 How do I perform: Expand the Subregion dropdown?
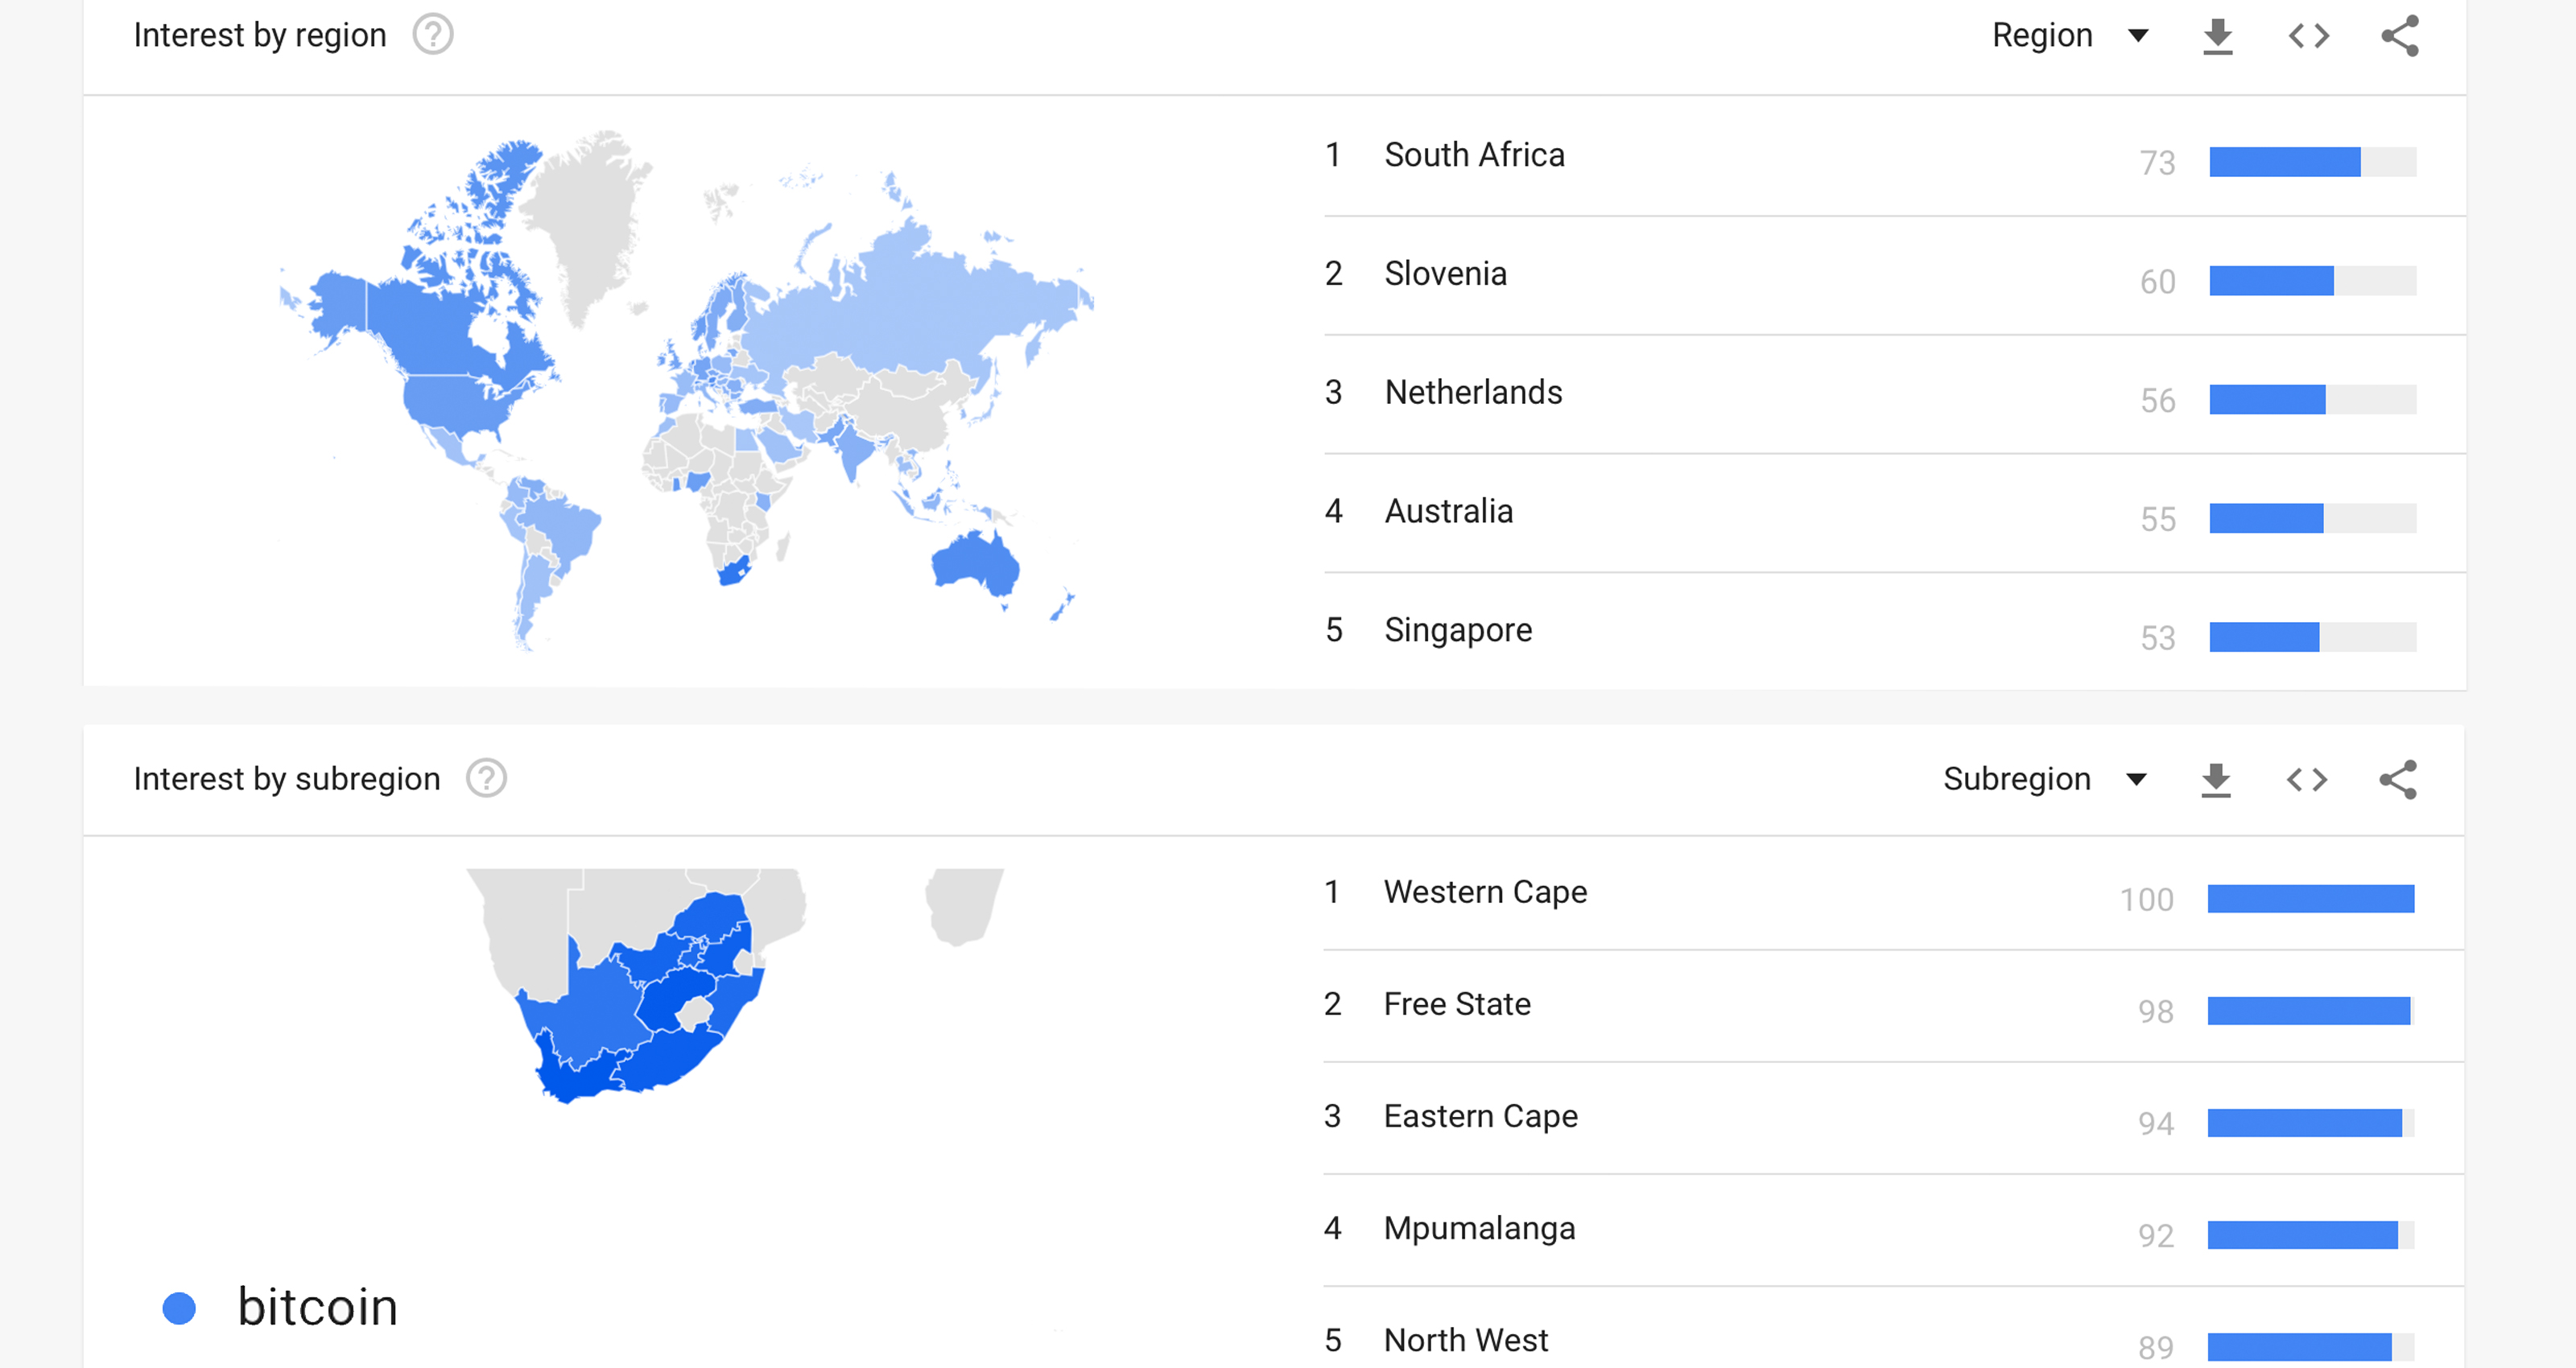tap(2045, 779)
